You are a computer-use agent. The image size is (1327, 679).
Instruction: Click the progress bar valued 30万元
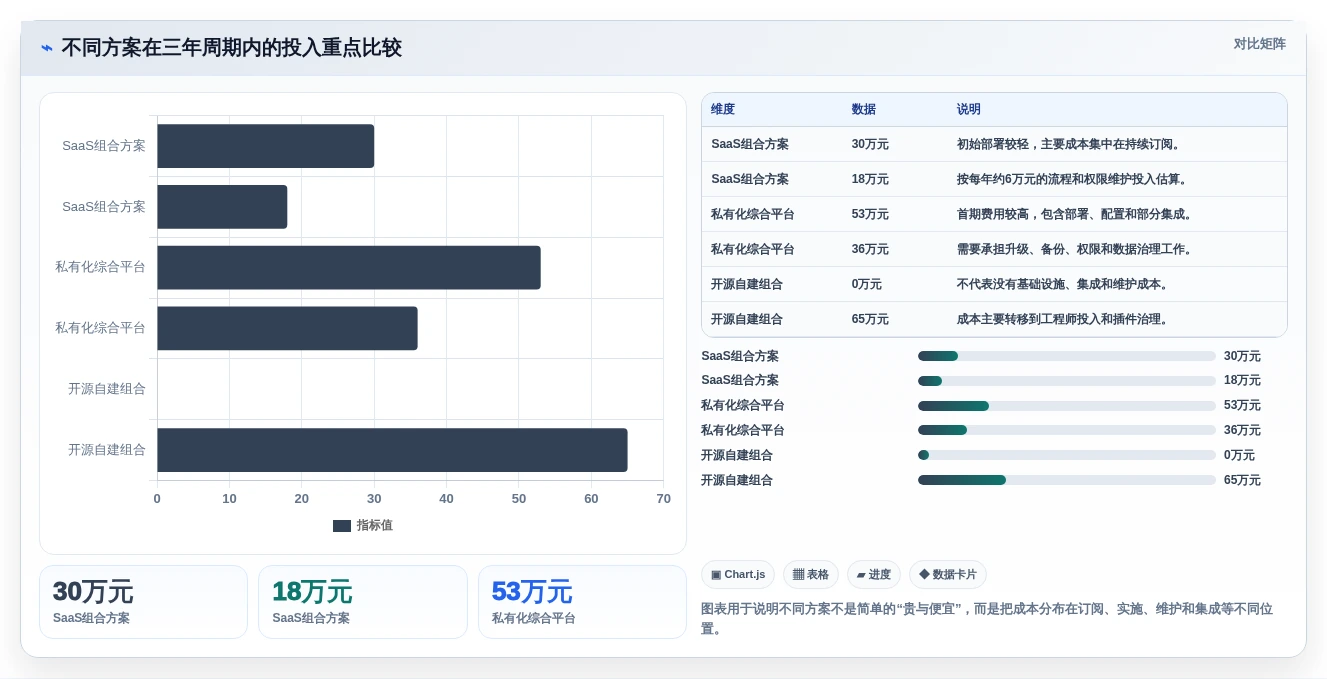(1067, 356)
